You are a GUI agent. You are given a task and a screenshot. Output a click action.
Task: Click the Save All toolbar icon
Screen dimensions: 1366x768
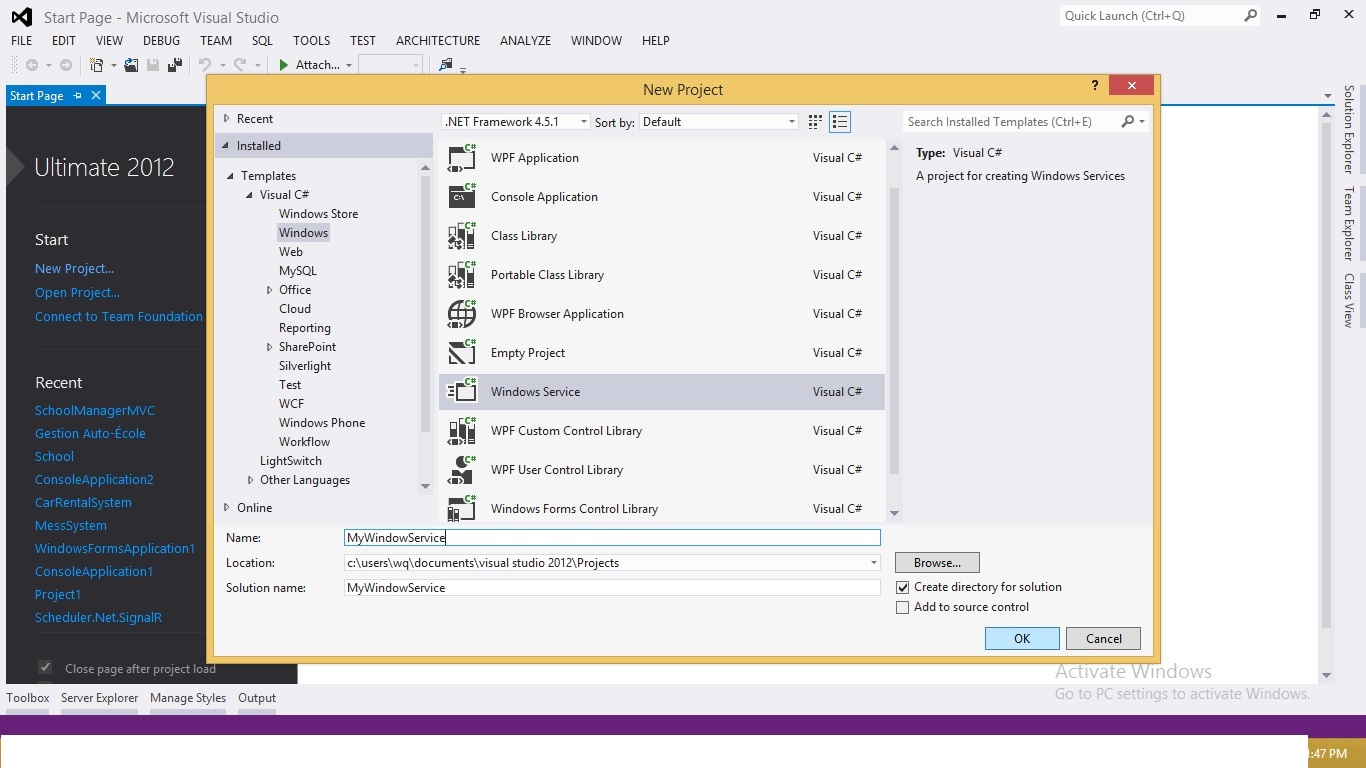pyautogui.click(x=175, y=65)
